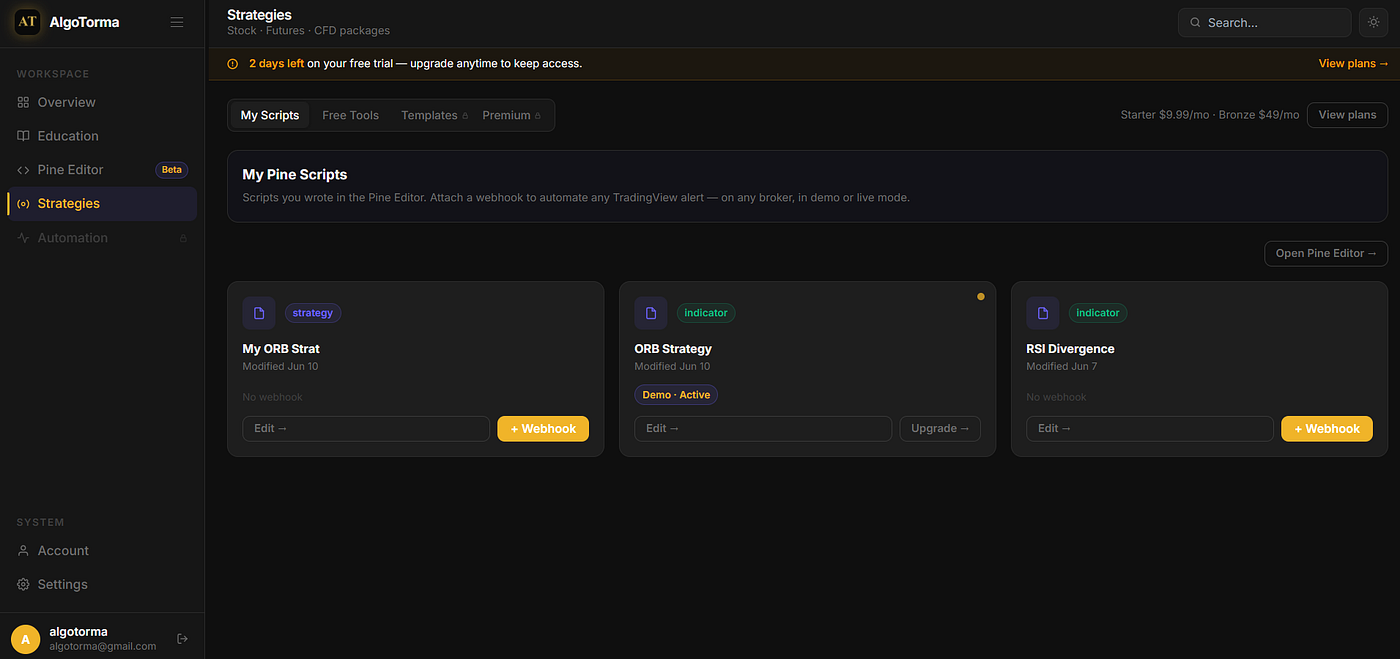The image size is (1400, 659).
Task: Open Pine Editor in sidebar
Action: (x=102, y=170)
